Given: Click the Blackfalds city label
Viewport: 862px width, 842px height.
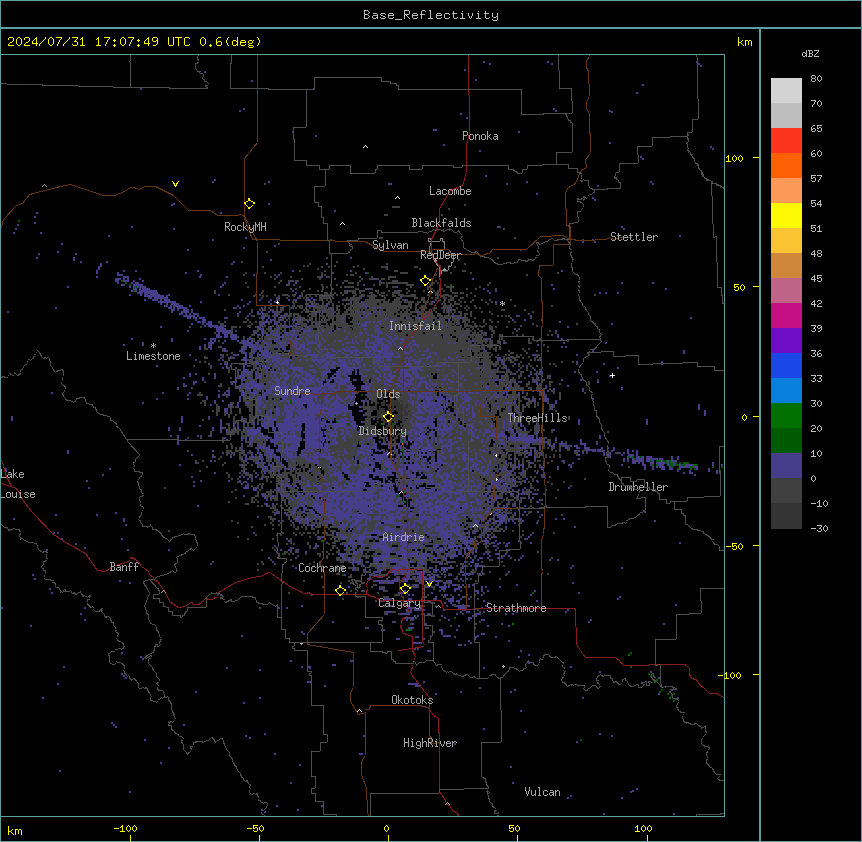Looking at the screenshot, I should pyautogui.click(x=441, y=223).
